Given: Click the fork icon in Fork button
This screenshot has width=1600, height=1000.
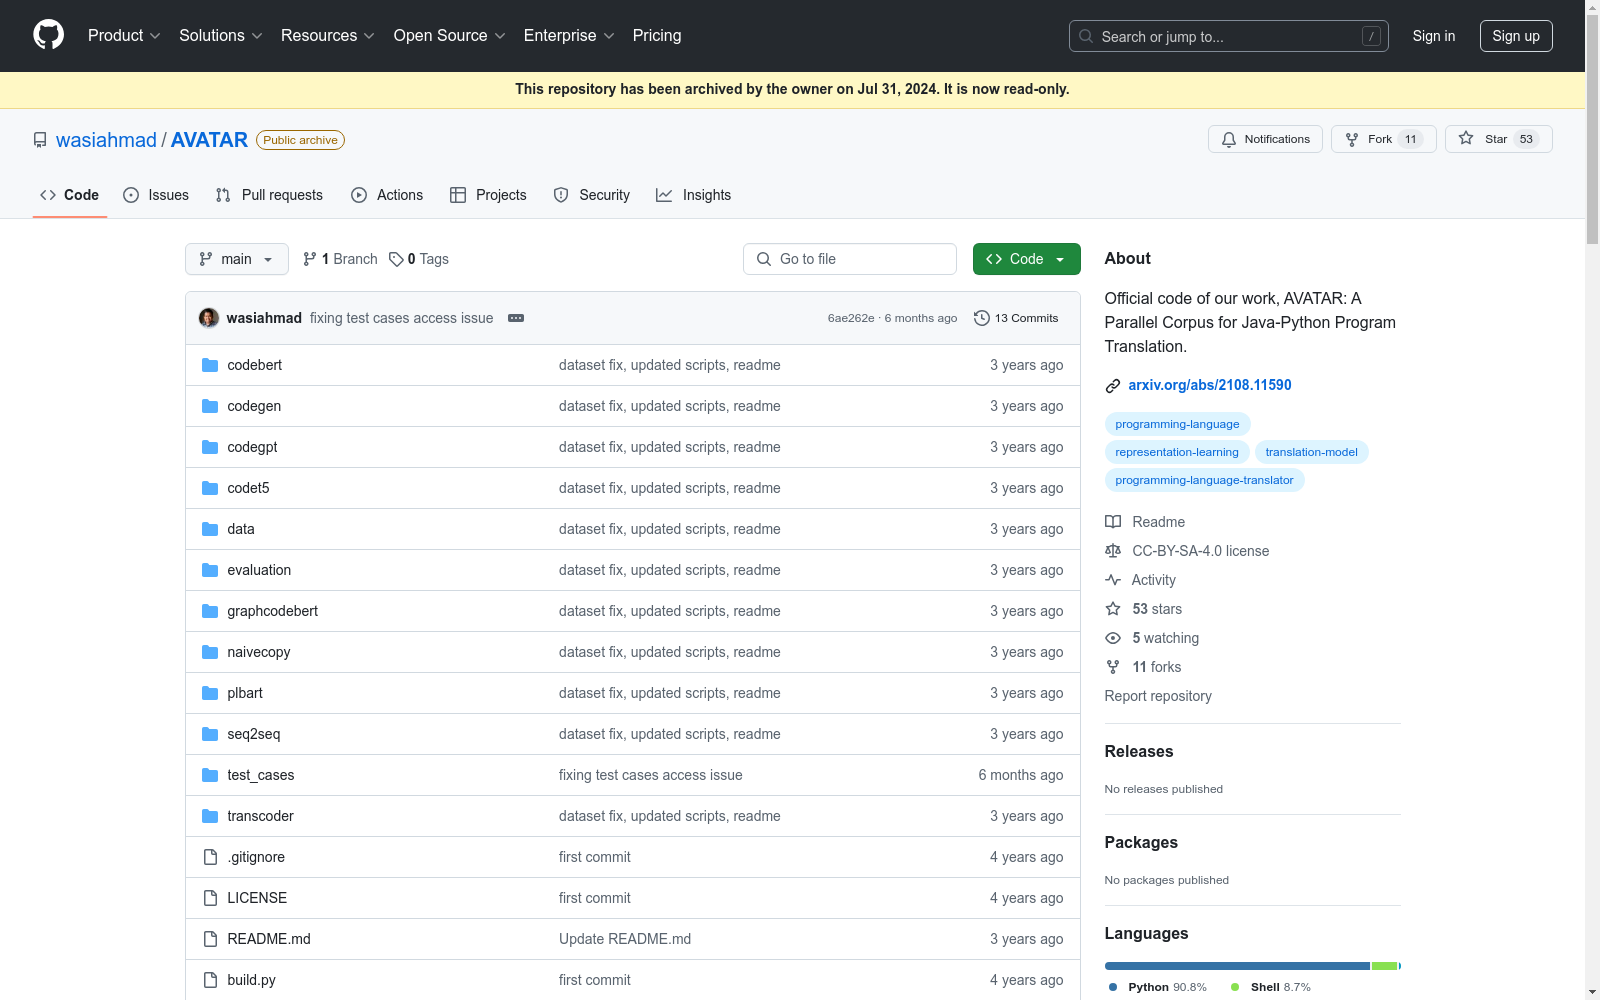Looking at the screenshot, I should 1352,139.
